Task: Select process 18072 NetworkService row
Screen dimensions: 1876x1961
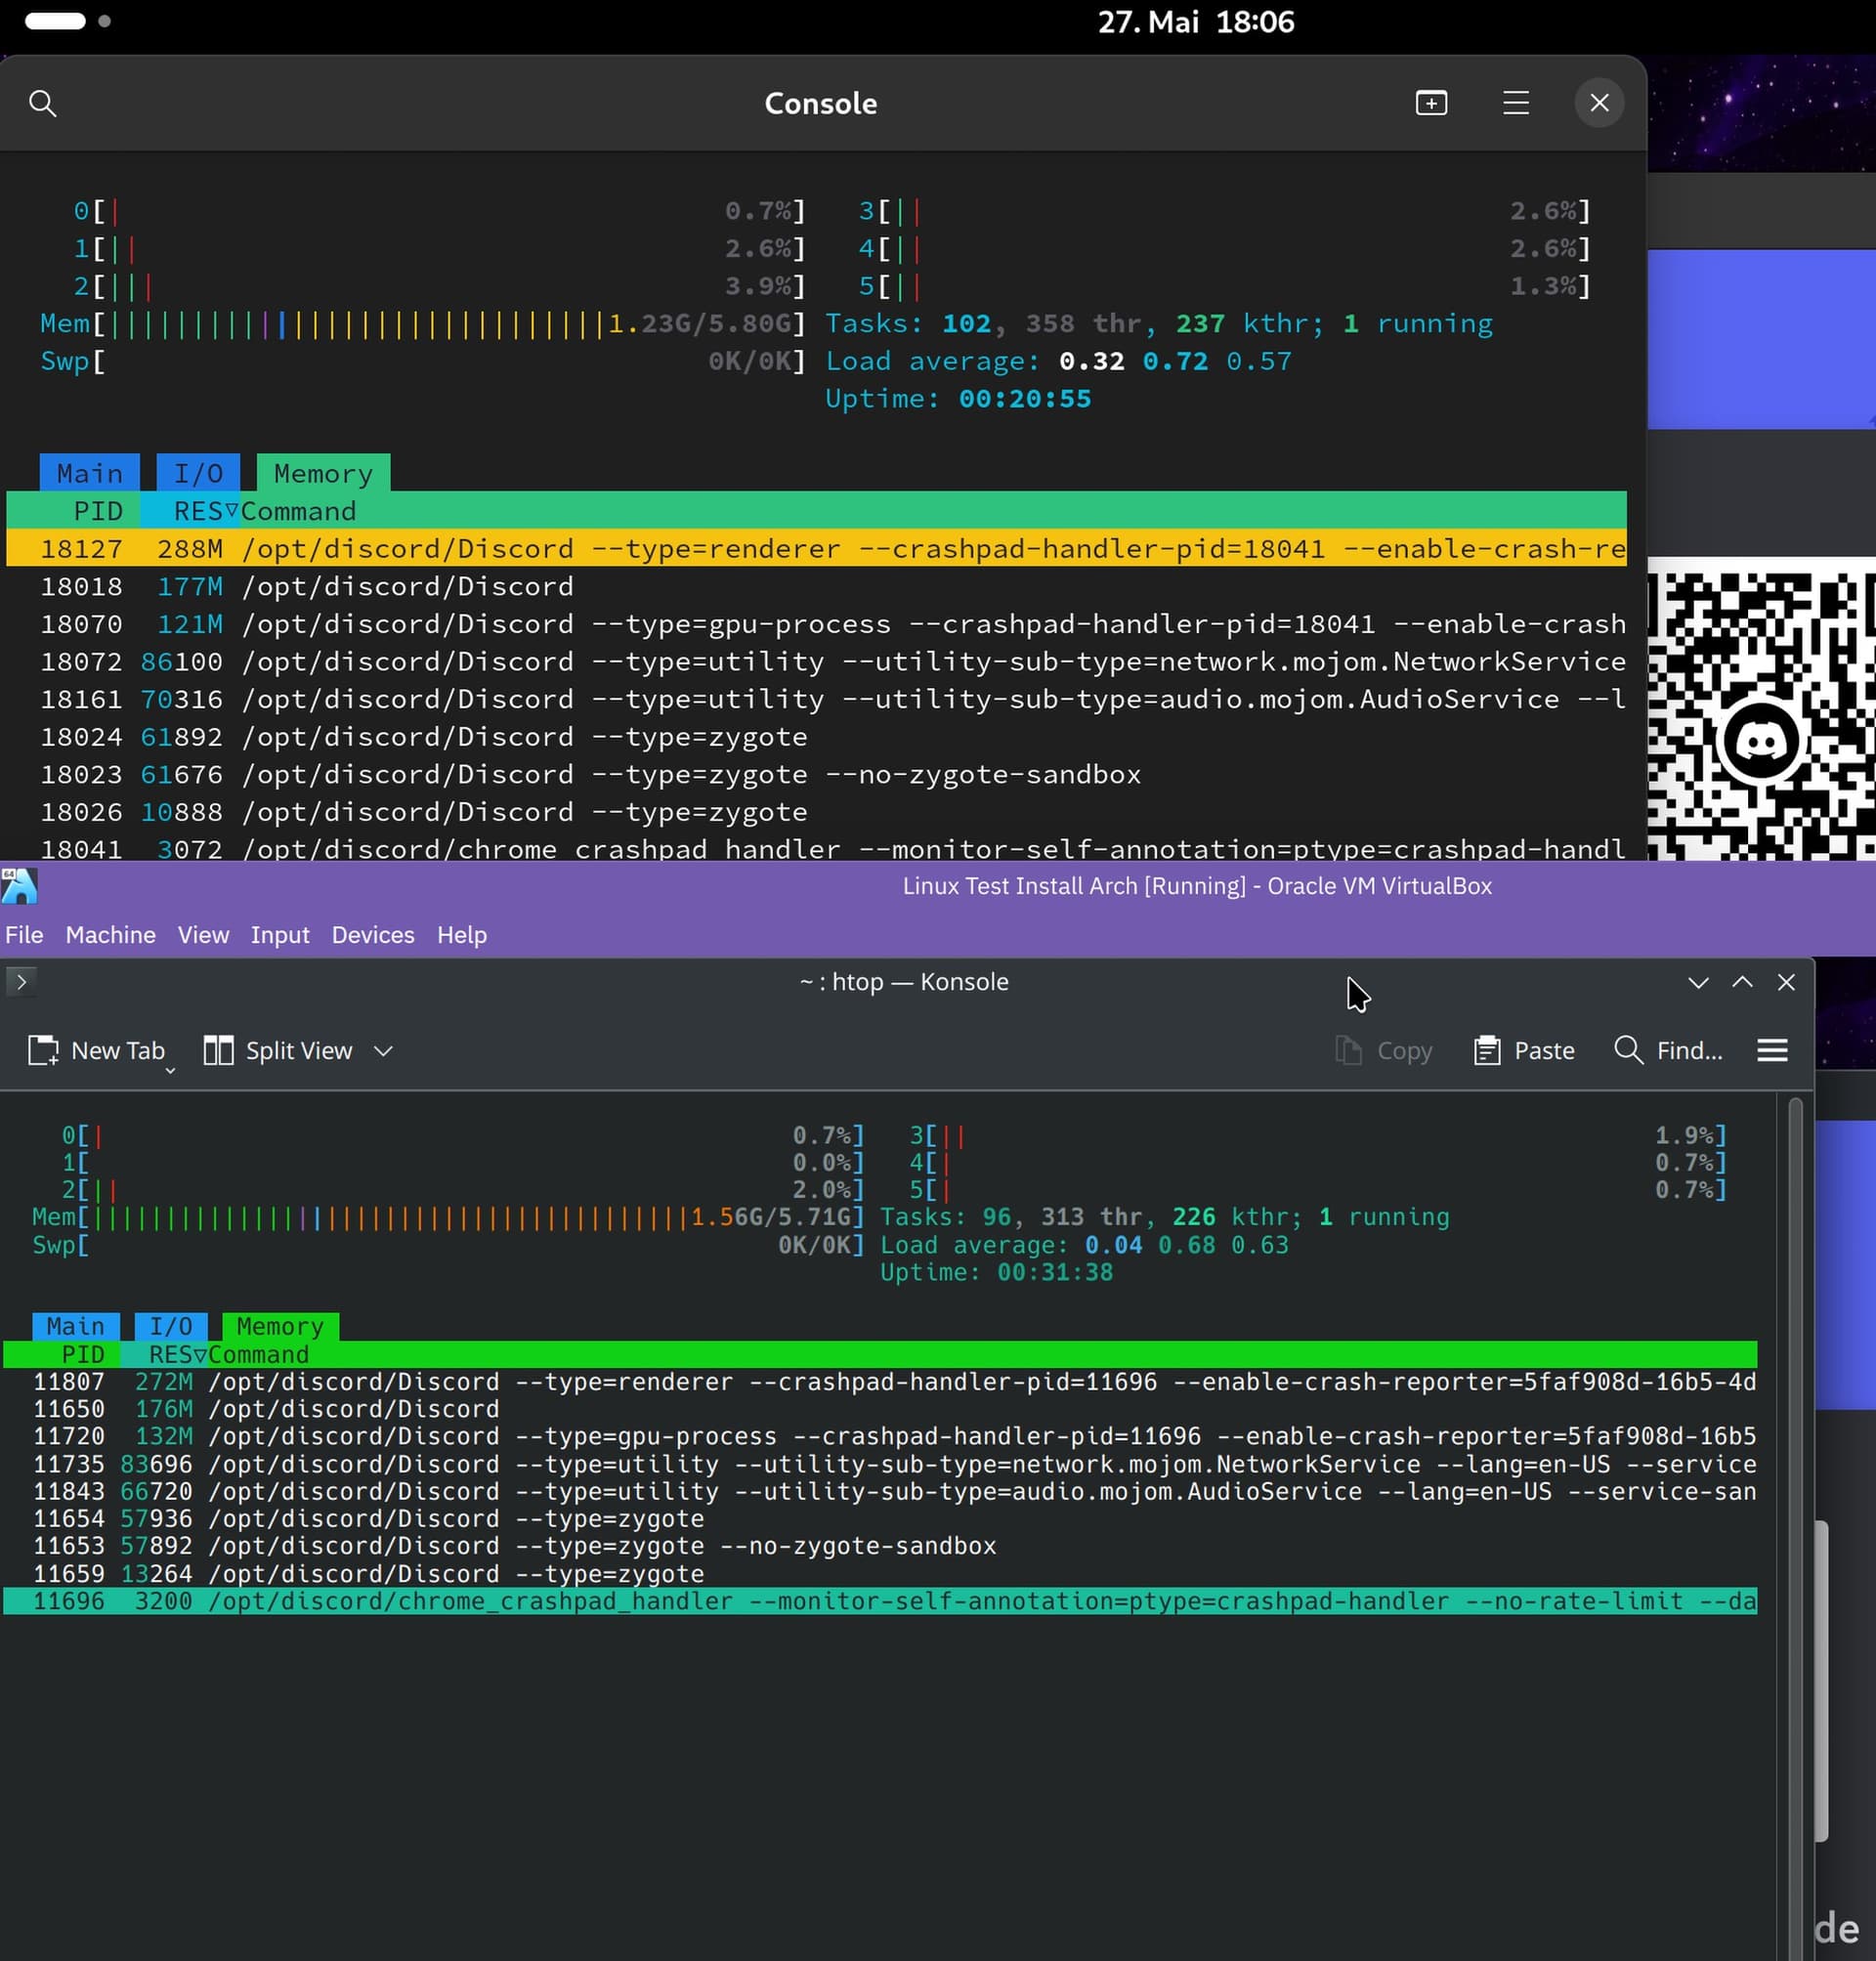Action: [816, 661]
